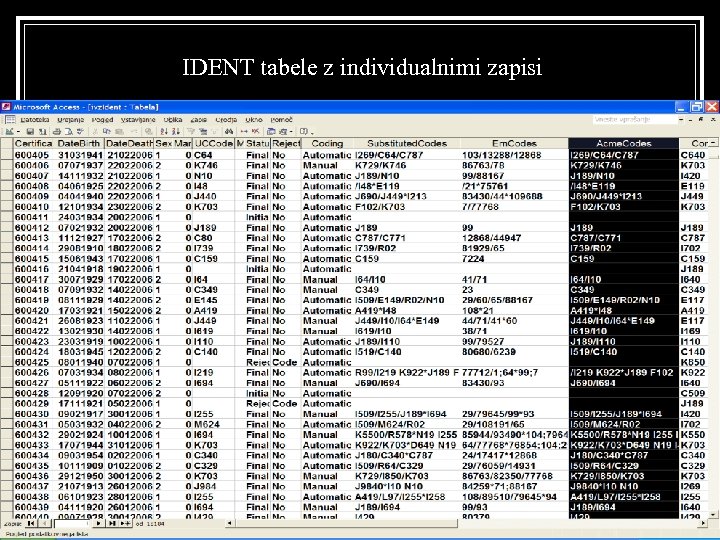Click the Filter By Selection icon
Image resolution: width=720 pixels, height=540 pixels.
(191, 131)
